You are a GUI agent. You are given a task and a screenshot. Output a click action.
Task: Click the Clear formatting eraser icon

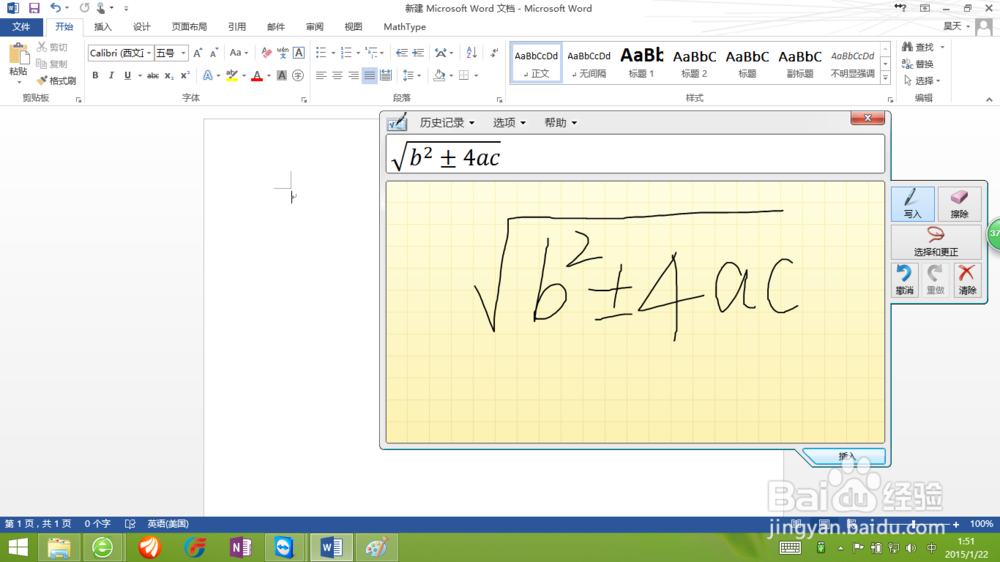pos(267,53)
